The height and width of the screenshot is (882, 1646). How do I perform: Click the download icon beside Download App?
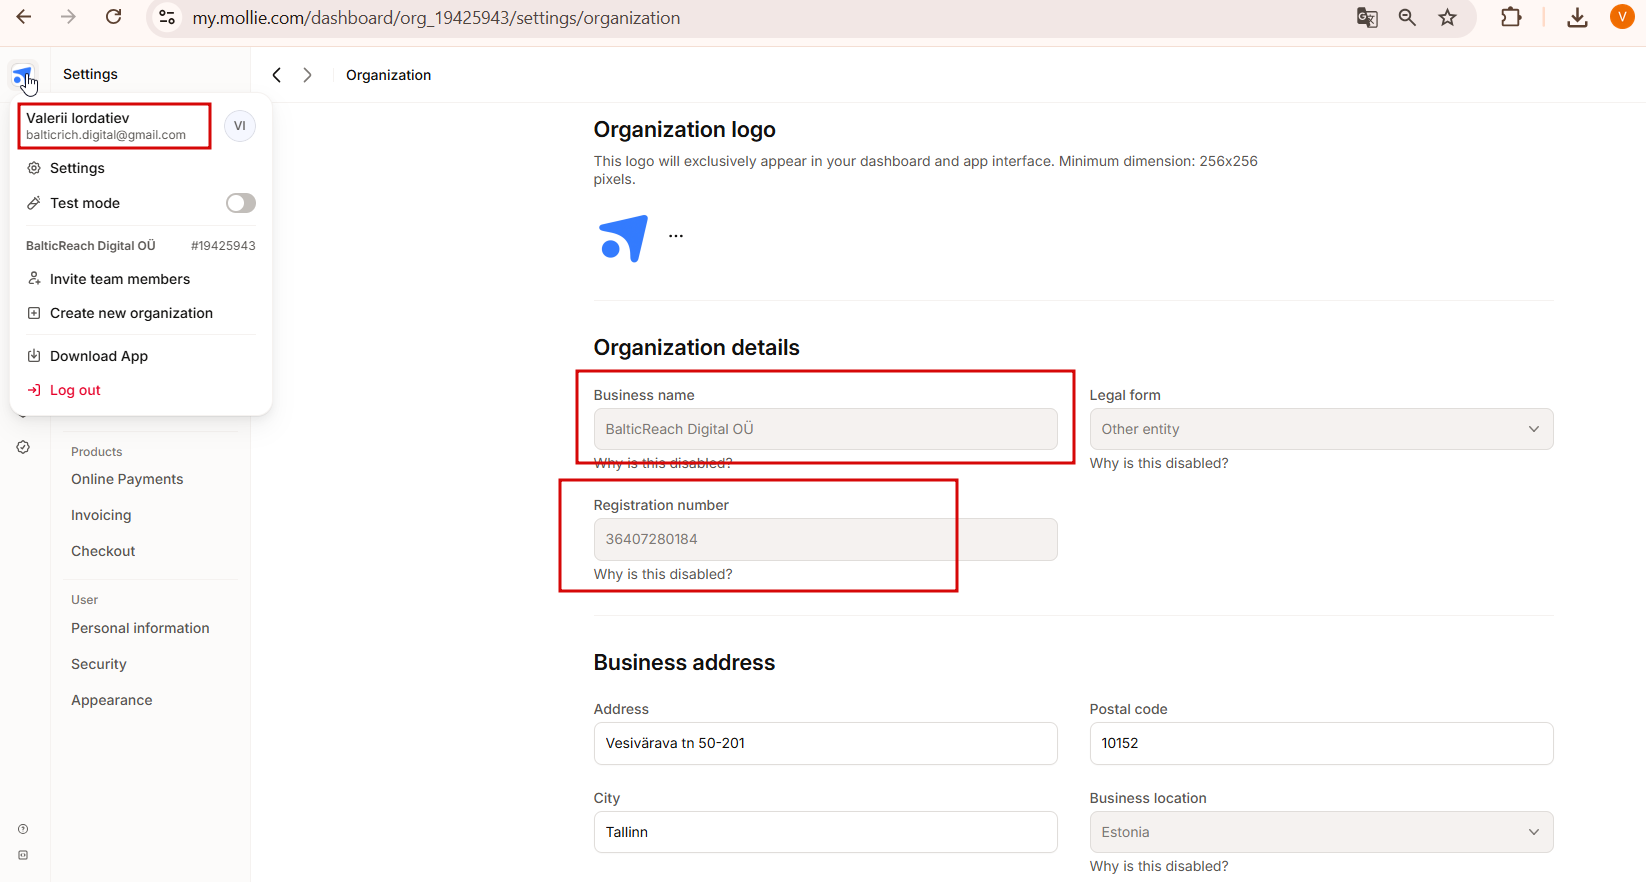click(x=34, y=356)
